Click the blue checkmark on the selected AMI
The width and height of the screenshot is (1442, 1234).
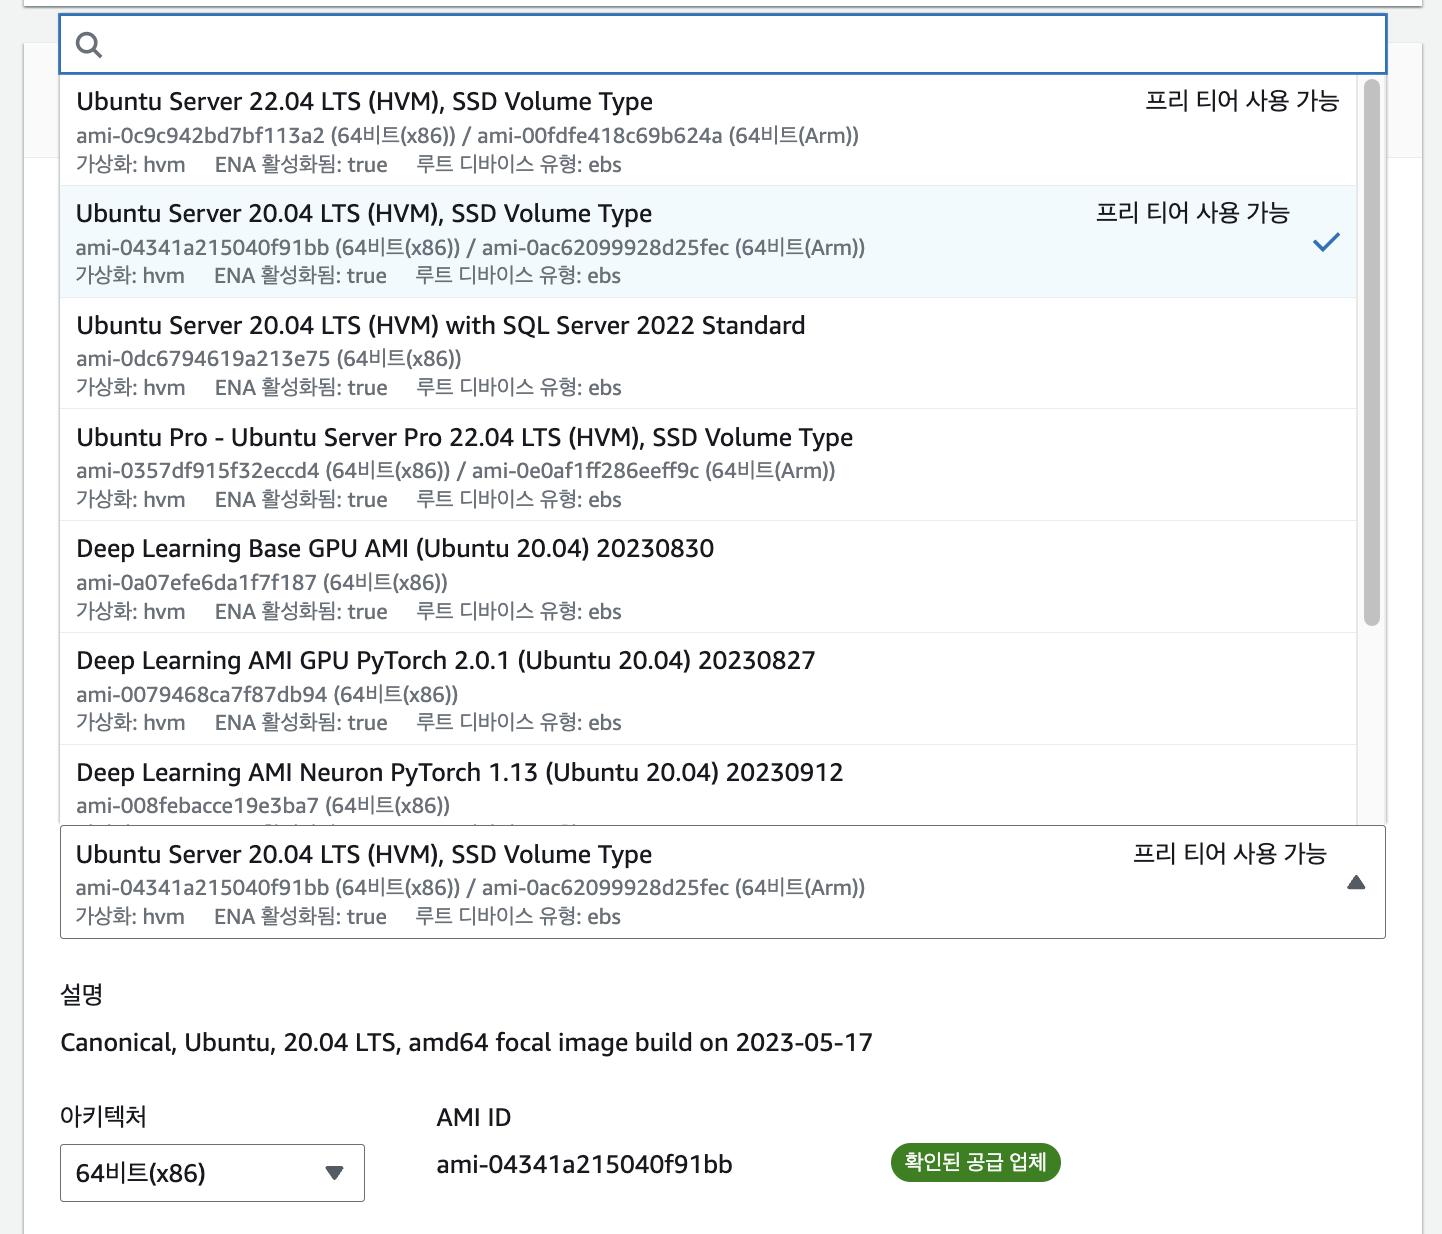(1326, 242)
